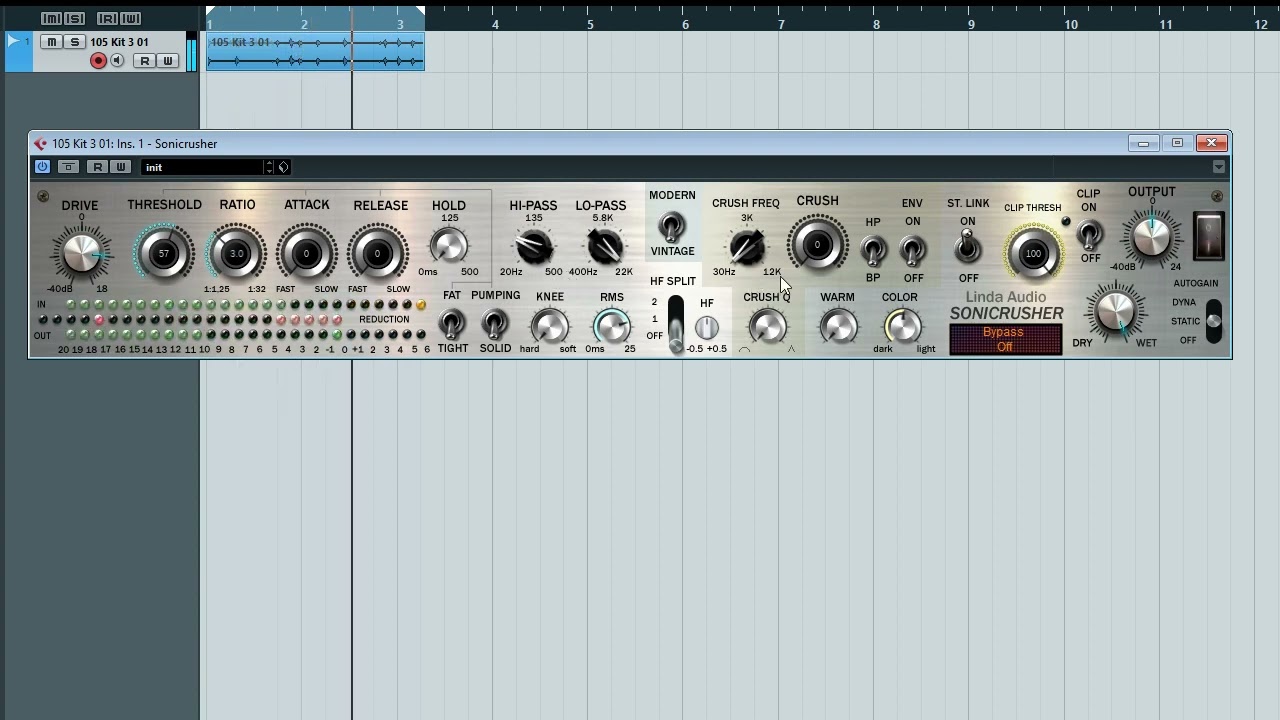Toggle the black rocker power switch
Image resolution: width=1280 pixels, height=720 pixels.
1209,237
